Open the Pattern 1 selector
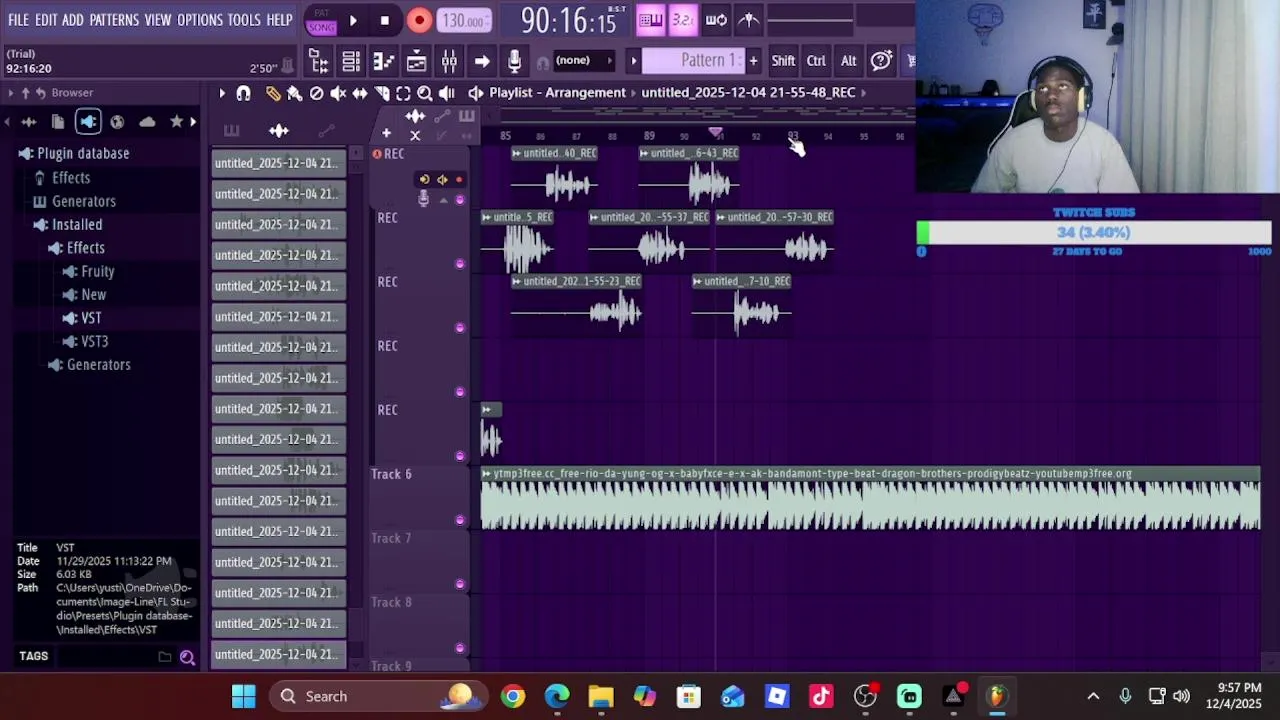1280x720 pixels. coord(694,61)
